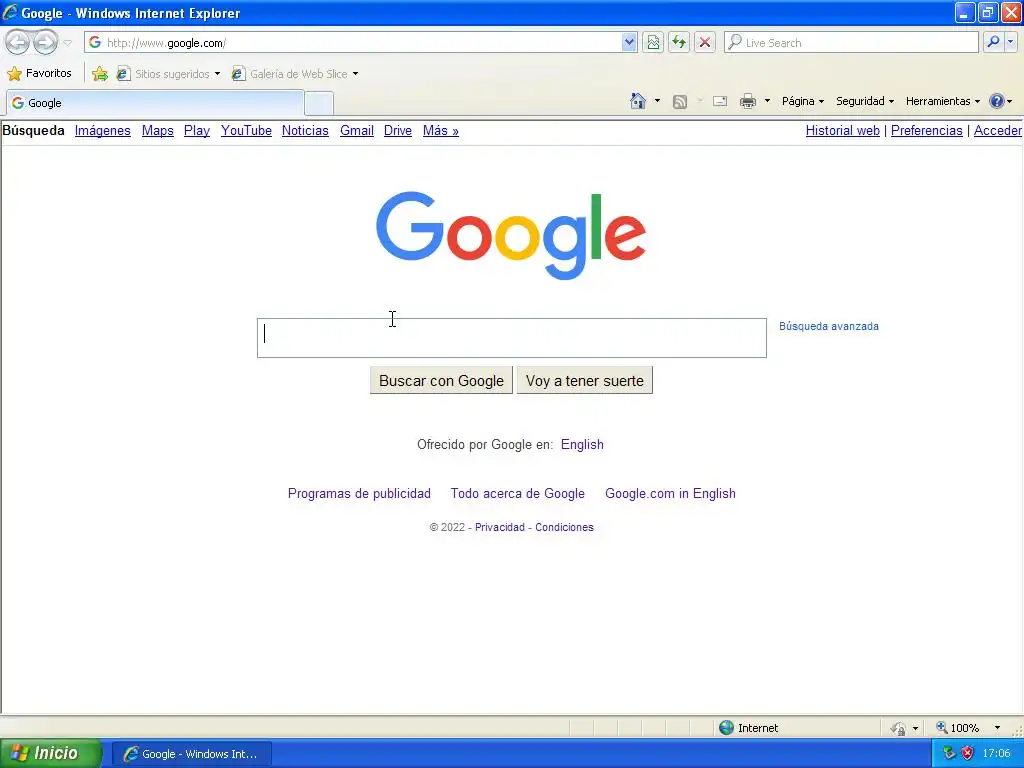The image size is (1024, 768).
Task: Open the Inicio start menu
Action: point(51,753)
